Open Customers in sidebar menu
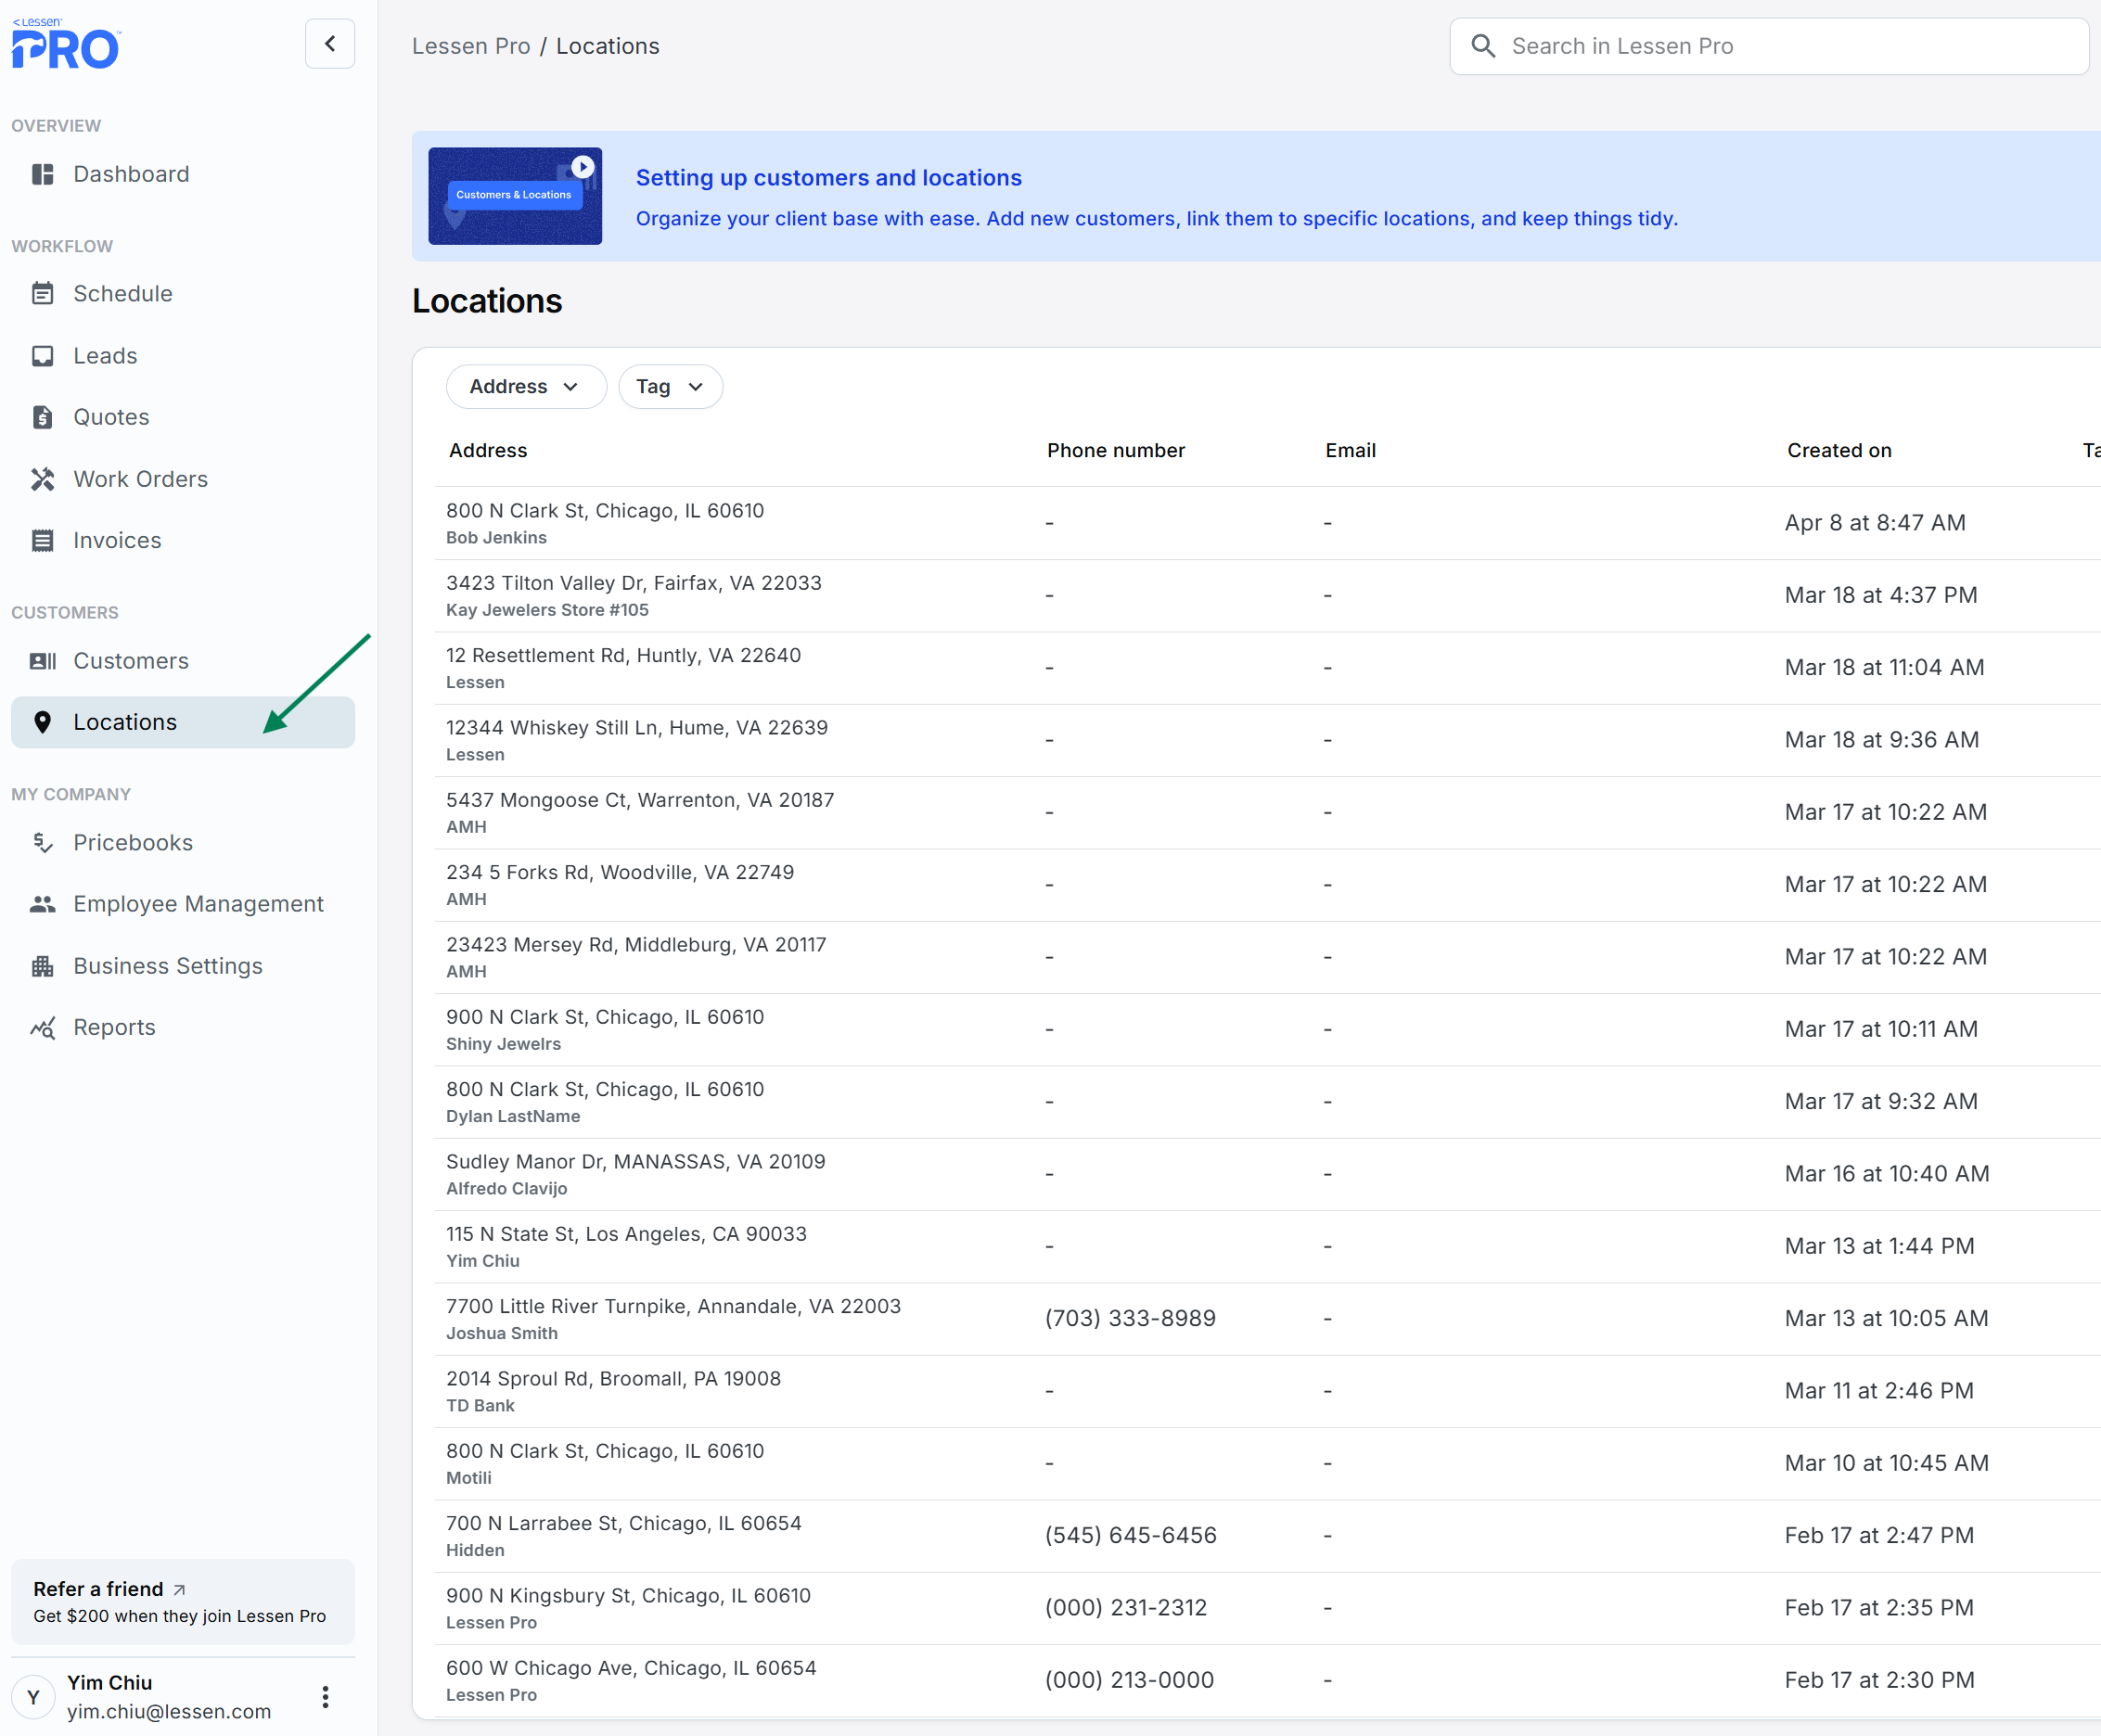Screen dimensions: 2101x1736 130,661
